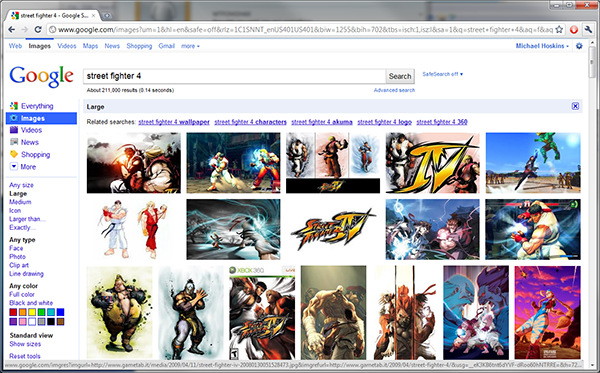
Task: Open the large yellow IV artwork thumbnail
Action: [432, 163]
